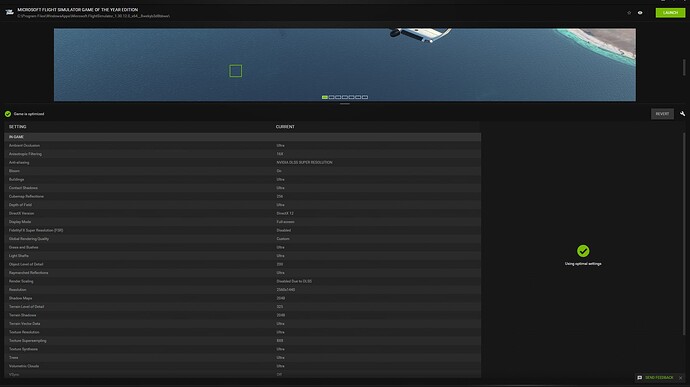
Task: Select the 'Terrain Shadows' setting row
Action: (242, 315)
